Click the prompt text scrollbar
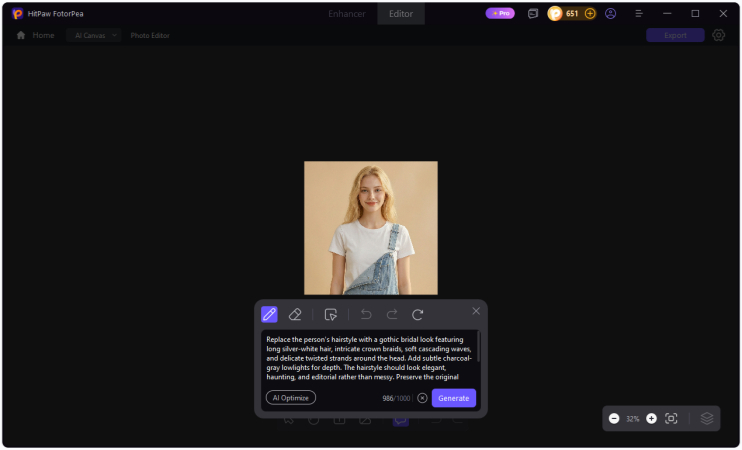 [x=478, y=348]
